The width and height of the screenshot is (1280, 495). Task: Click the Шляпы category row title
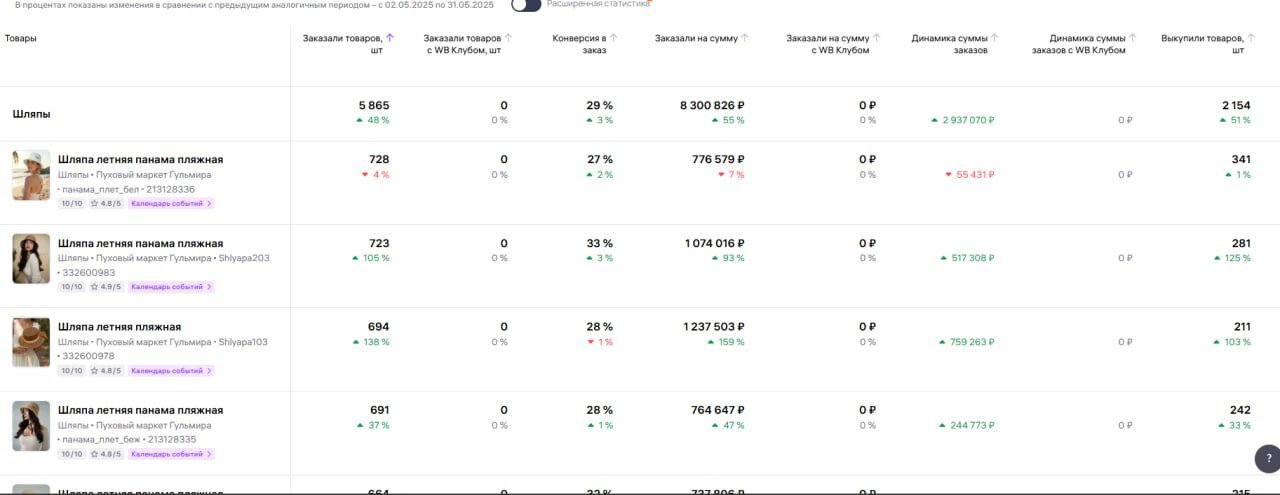pos(32,114)
